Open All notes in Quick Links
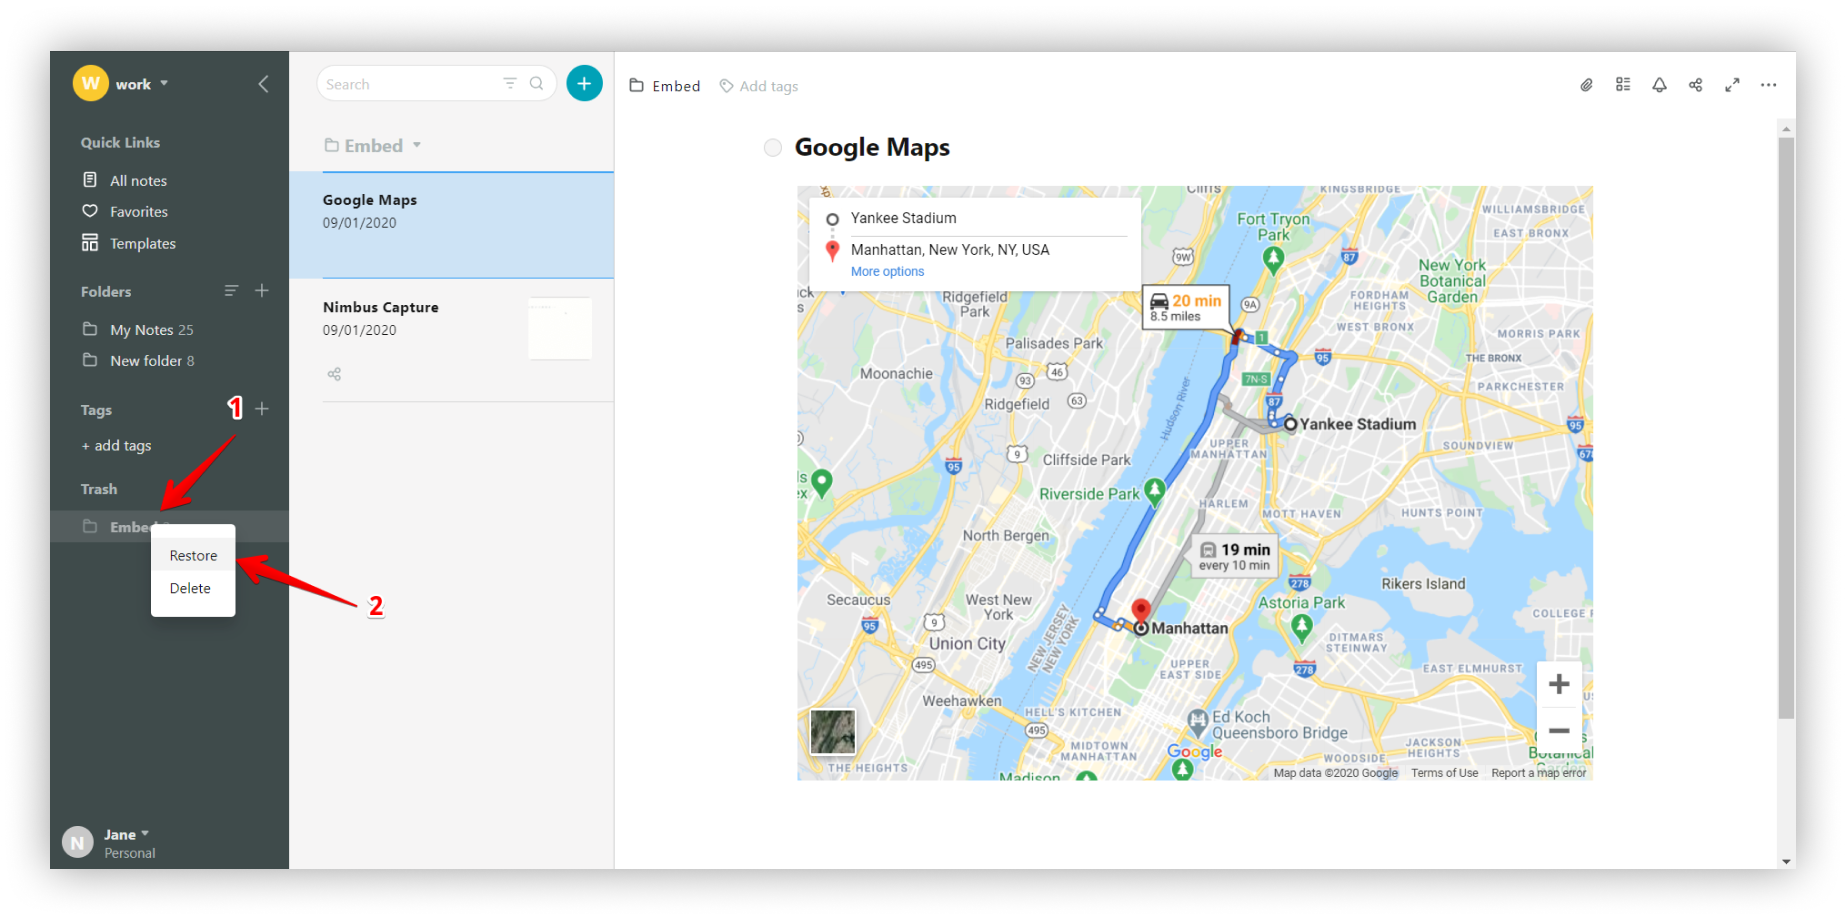The height and width of the screenshot is (920, 1846). [x=138, y=181]
